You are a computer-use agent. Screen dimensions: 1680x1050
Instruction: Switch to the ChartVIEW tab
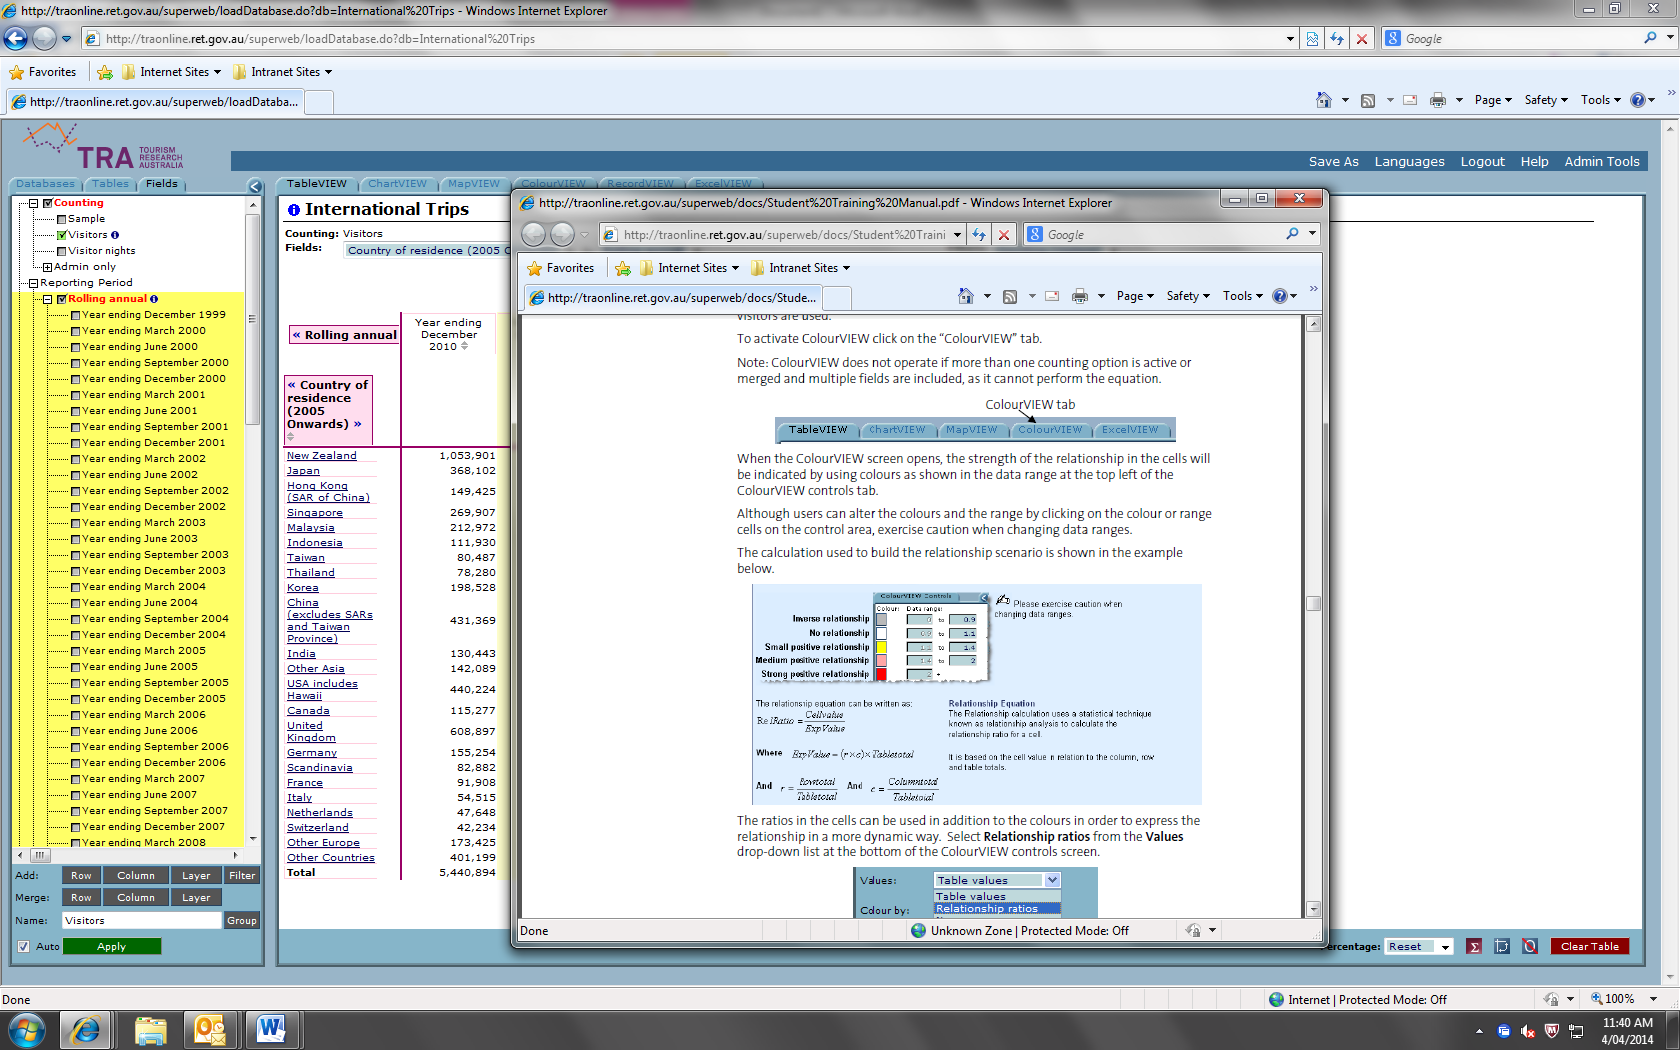pos(397,184)
